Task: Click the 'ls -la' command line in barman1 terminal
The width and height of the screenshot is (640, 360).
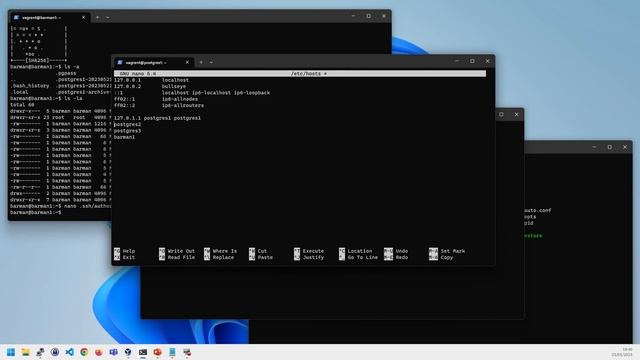Action: coord(47,98)
